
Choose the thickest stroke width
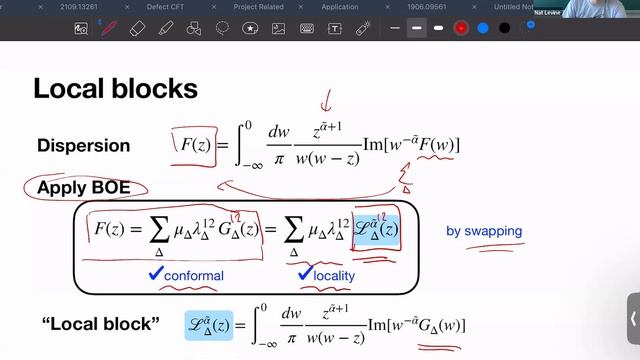[438, 28]
